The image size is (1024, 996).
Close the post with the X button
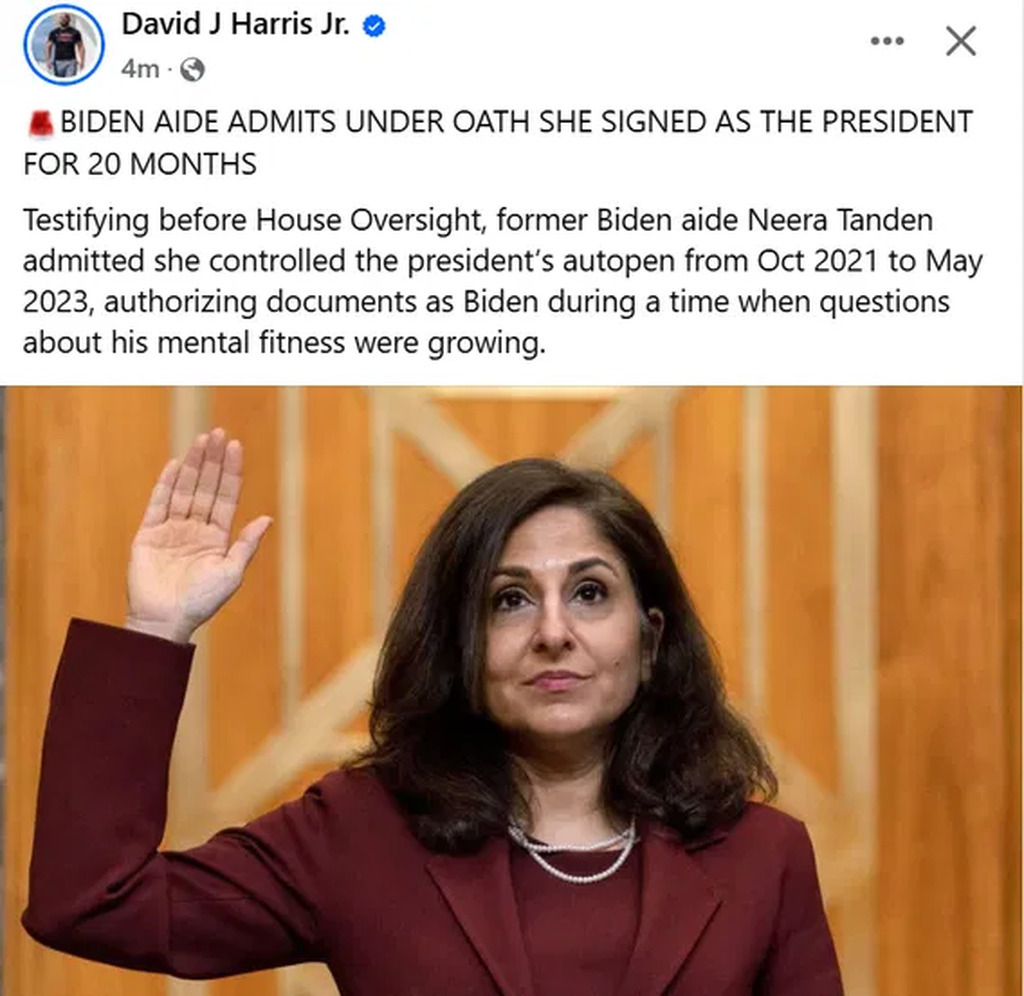(961, 41)
